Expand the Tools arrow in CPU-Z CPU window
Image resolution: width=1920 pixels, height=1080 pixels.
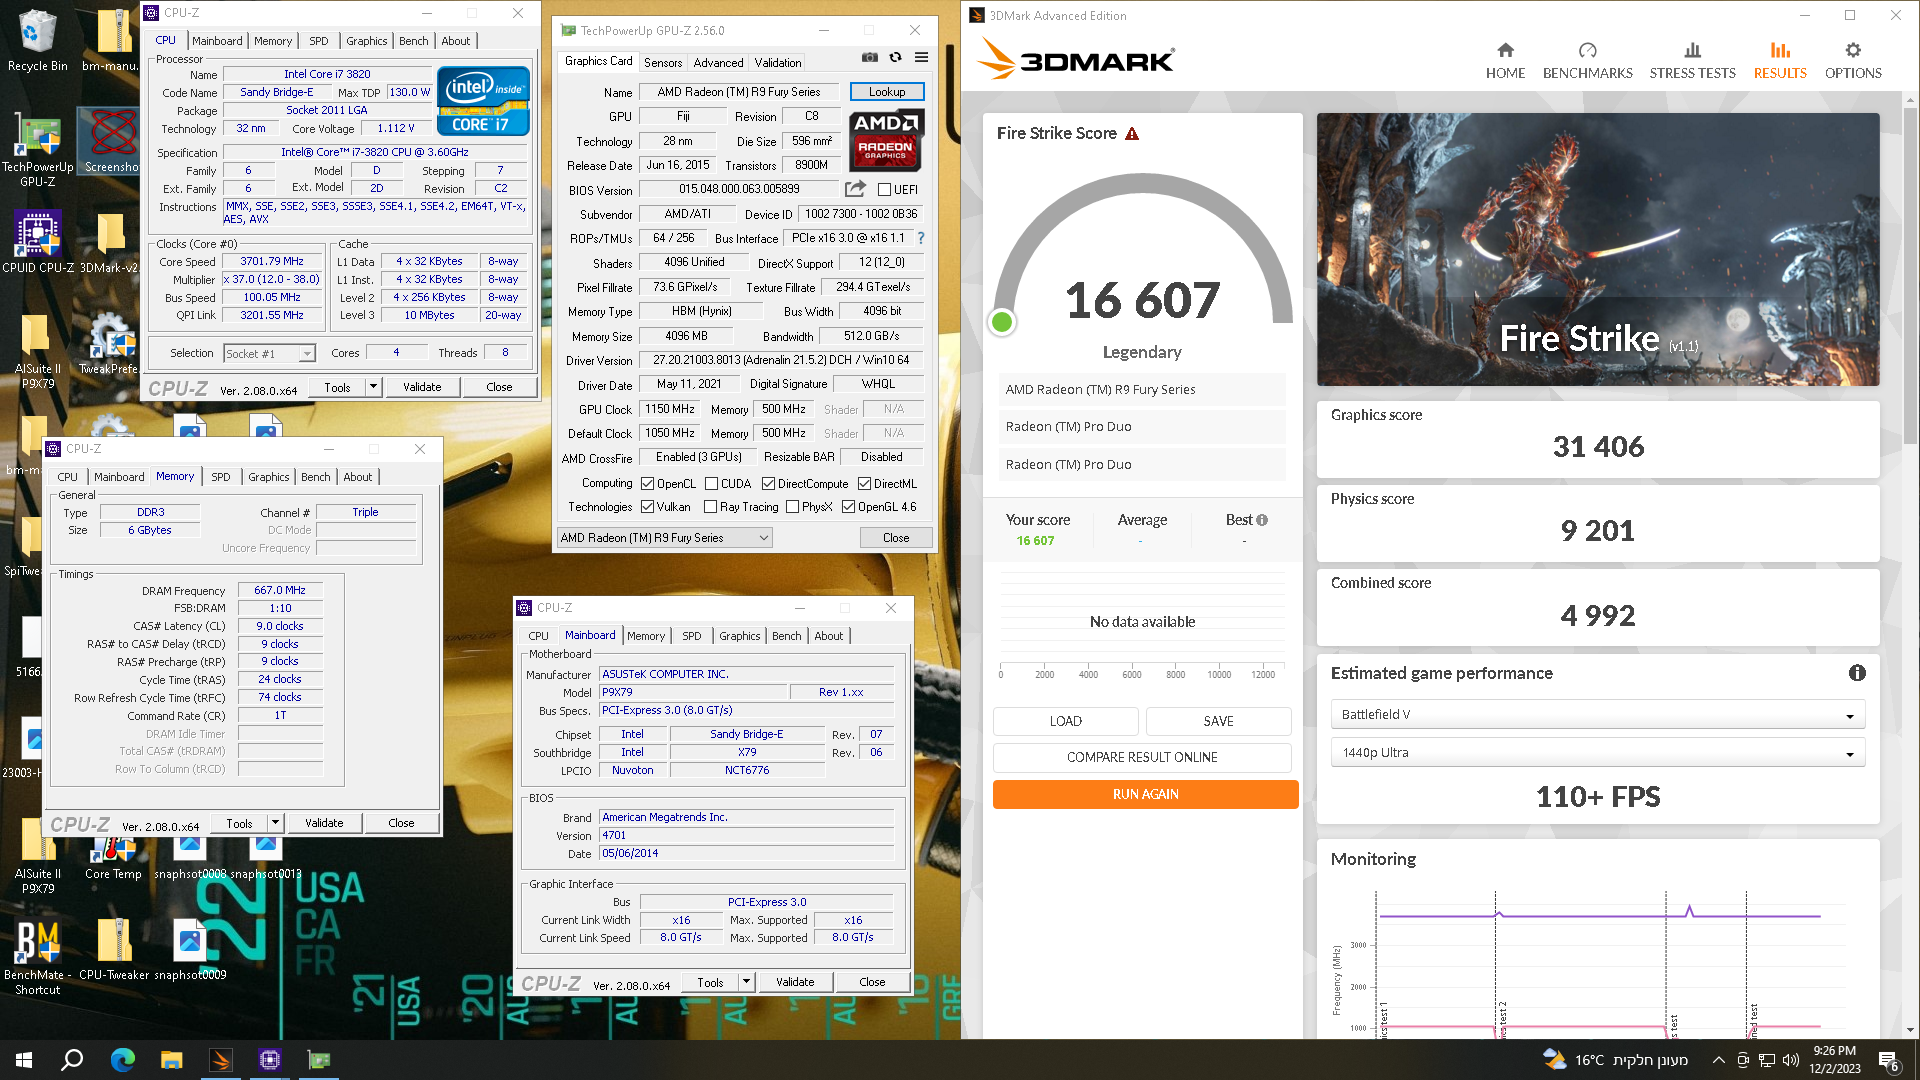(x=373, y=387)
